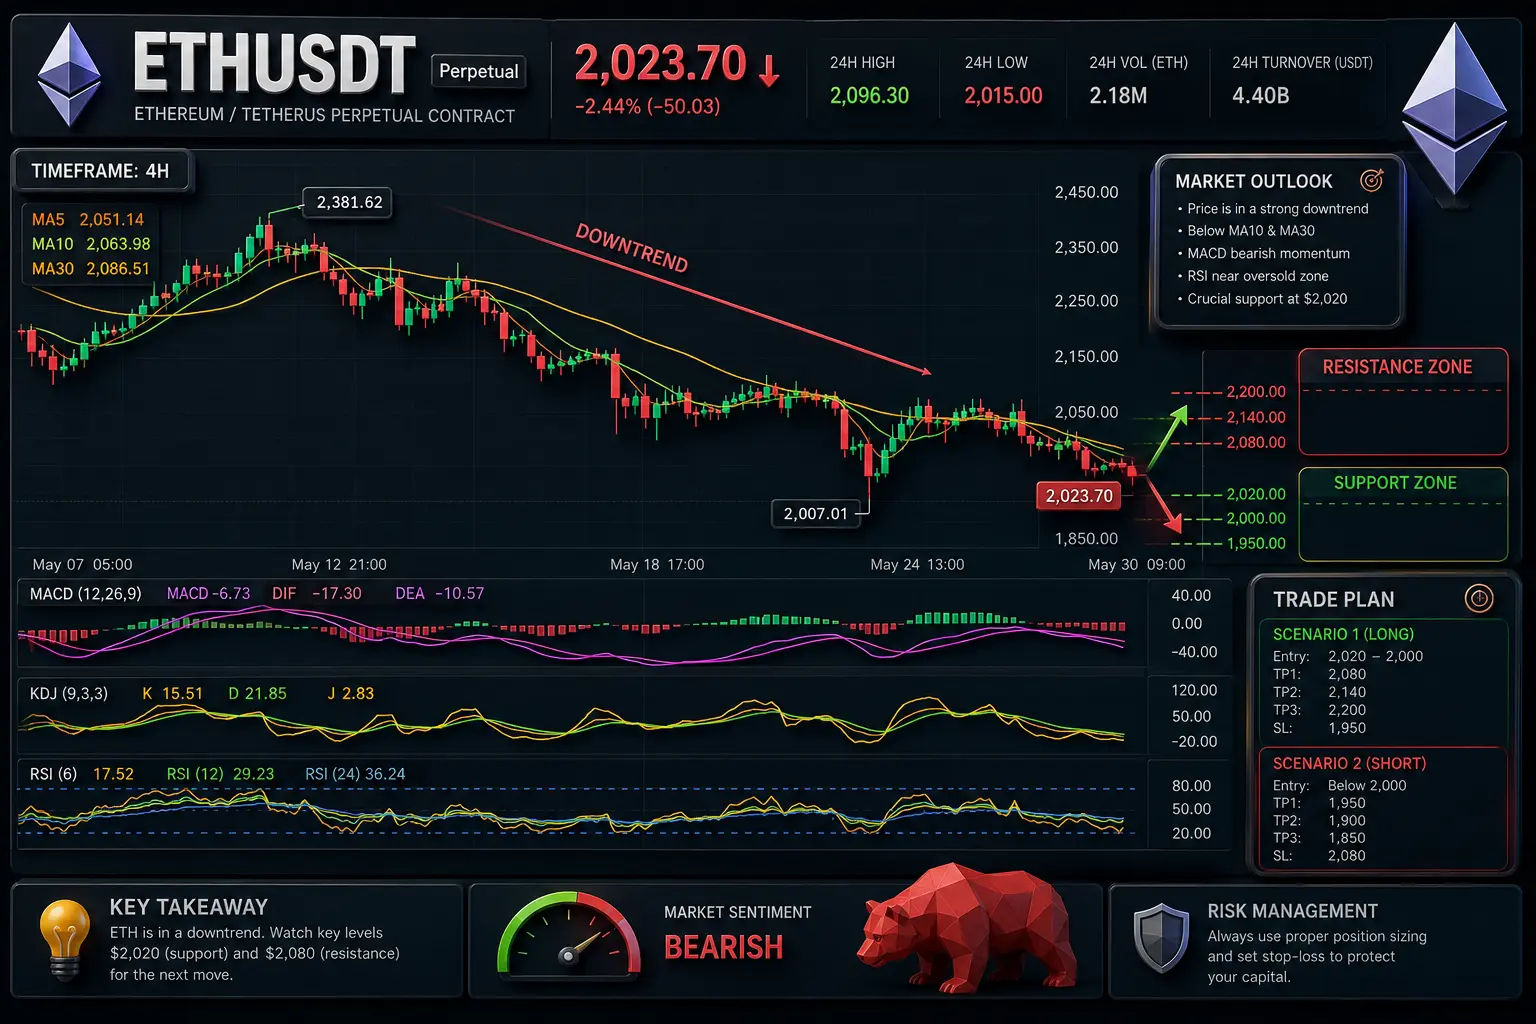Click the BEARISH sentiment text
The width and height of the screenshot is (1536, 1024).
(724, 947)
